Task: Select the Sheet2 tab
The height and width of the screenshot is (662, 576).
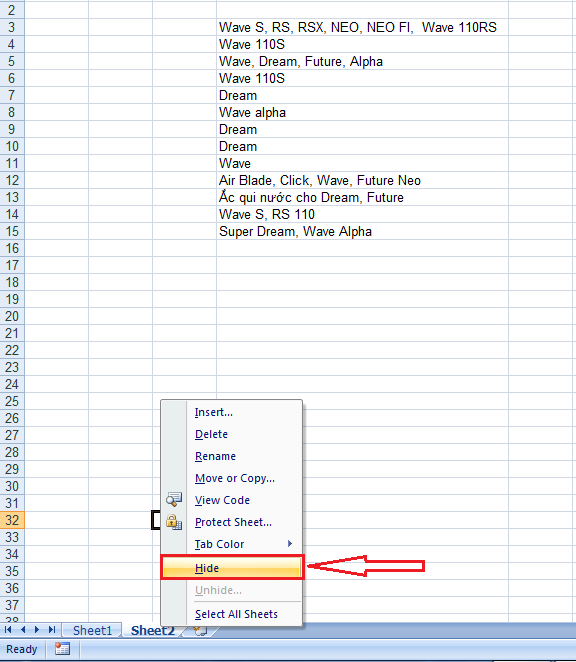Action: point(152,630)
